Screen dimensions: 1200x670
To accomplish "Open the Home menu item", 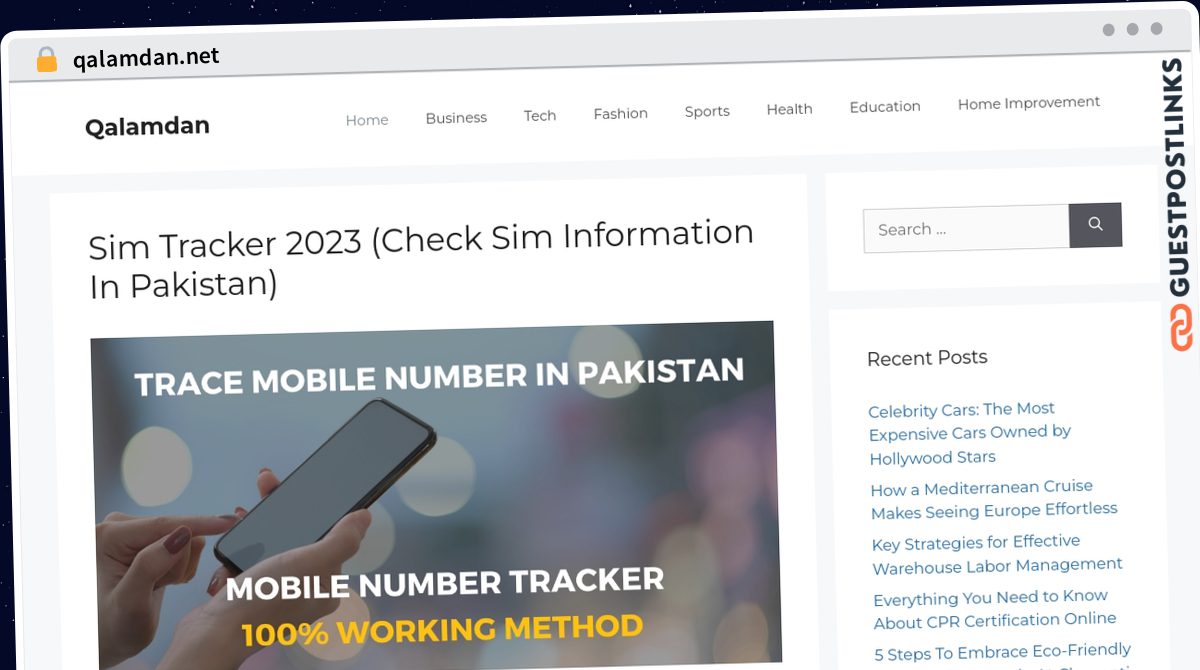I will point(367,120).
